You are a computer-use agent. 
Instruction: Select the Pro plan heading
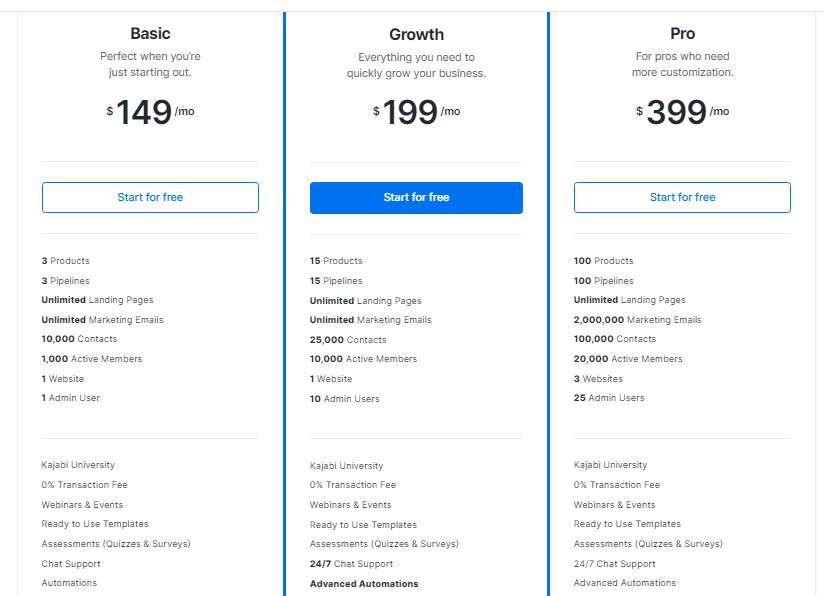tap(682, 34)
